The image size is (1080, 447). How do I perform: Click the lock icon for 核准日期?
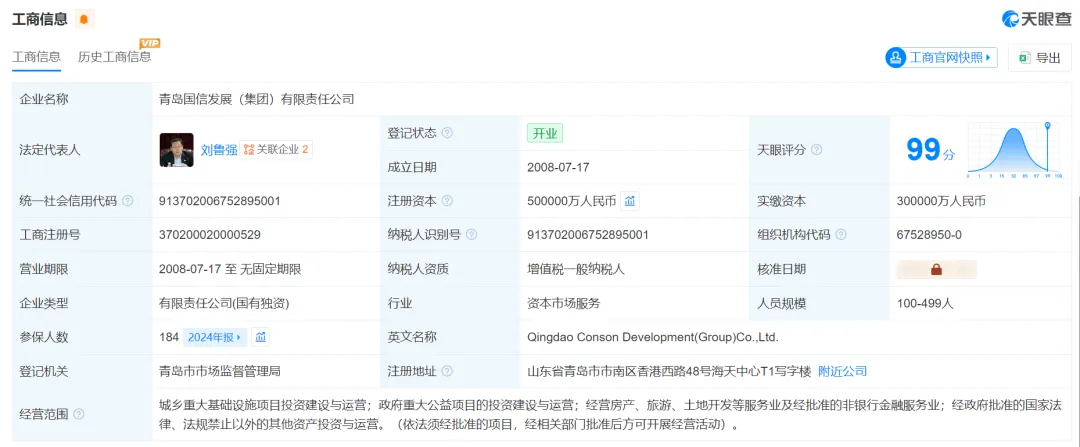tap(936, 269)
